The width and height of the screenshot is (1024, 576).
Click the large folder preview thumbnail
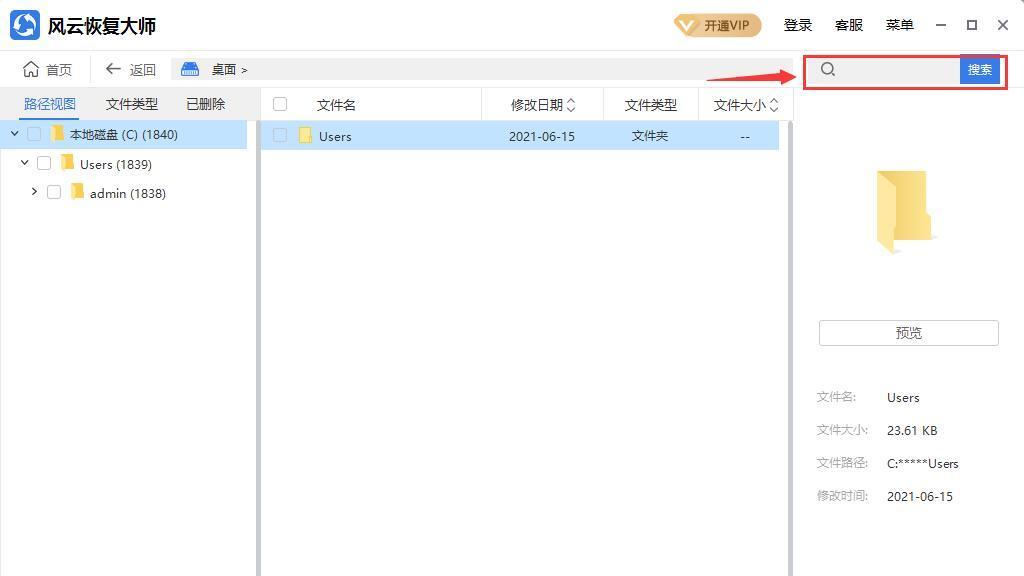tap(904, 211)
